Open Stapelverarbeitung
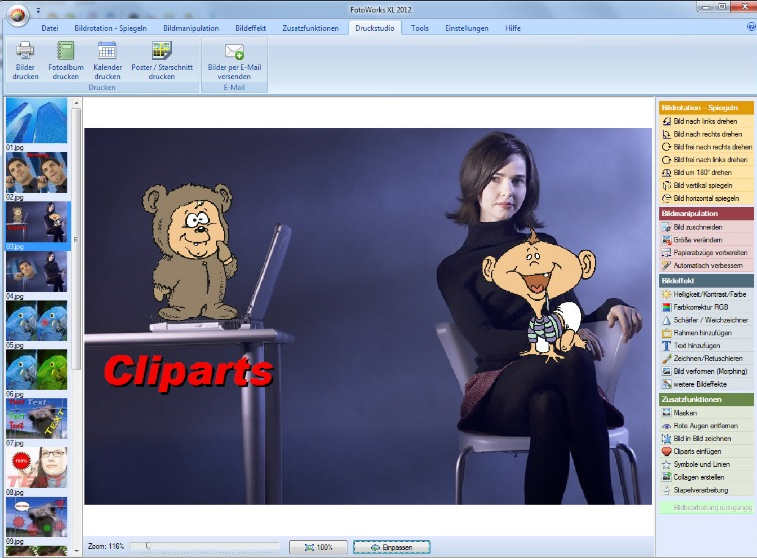The image size is (757, 558). 705,490
